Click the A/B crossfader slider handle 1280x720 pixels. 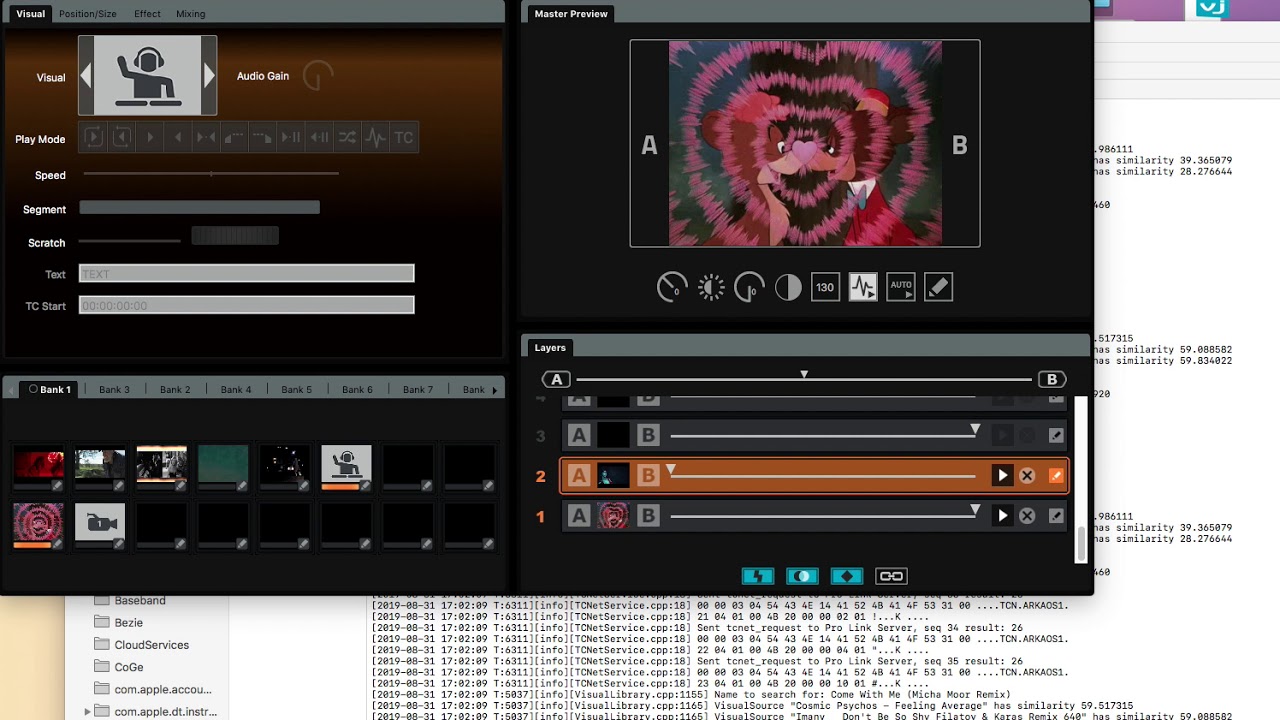tap(804, 375)
